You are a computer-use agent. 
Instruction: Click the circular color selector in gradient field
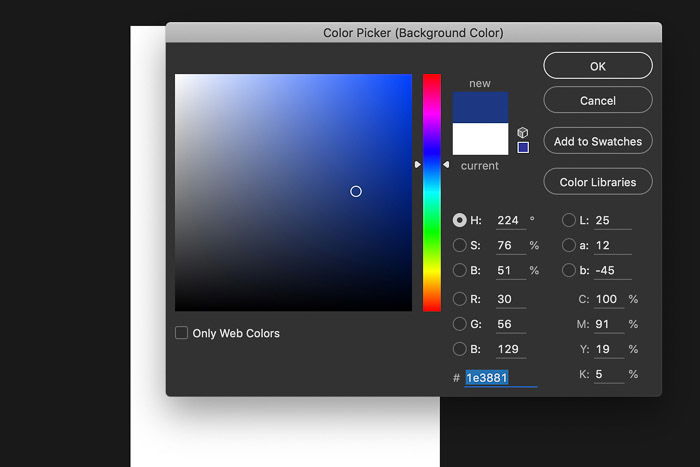(x=356, y=192)
